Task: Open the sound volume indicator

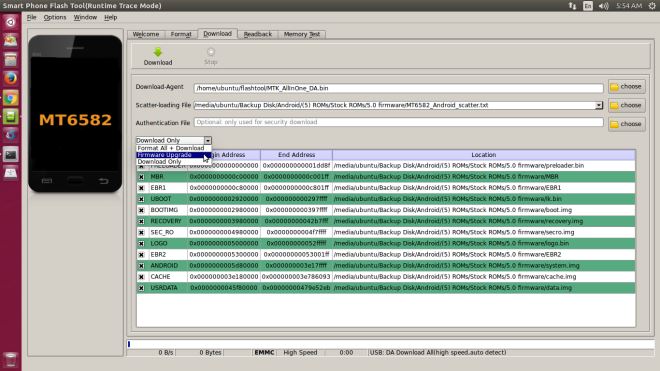Action: [604, 6]
